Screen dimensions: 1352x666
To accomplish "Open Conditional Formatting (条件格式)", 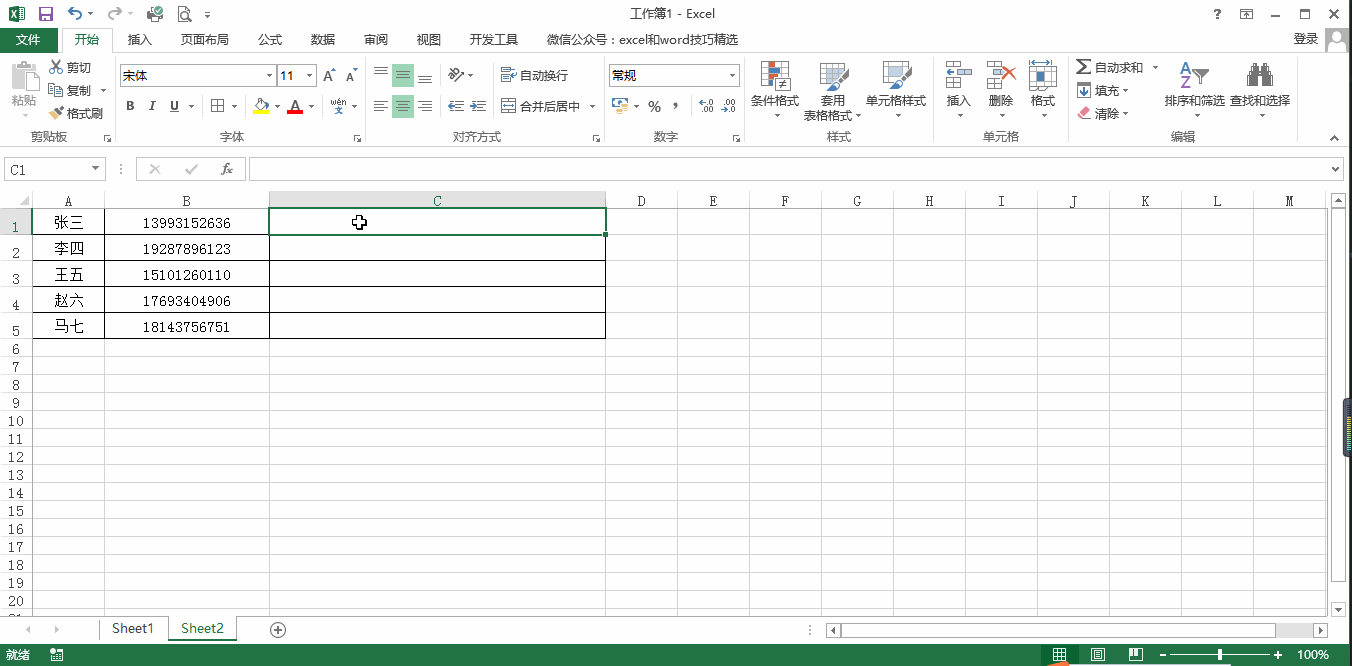I will click(x=775, y=90).
